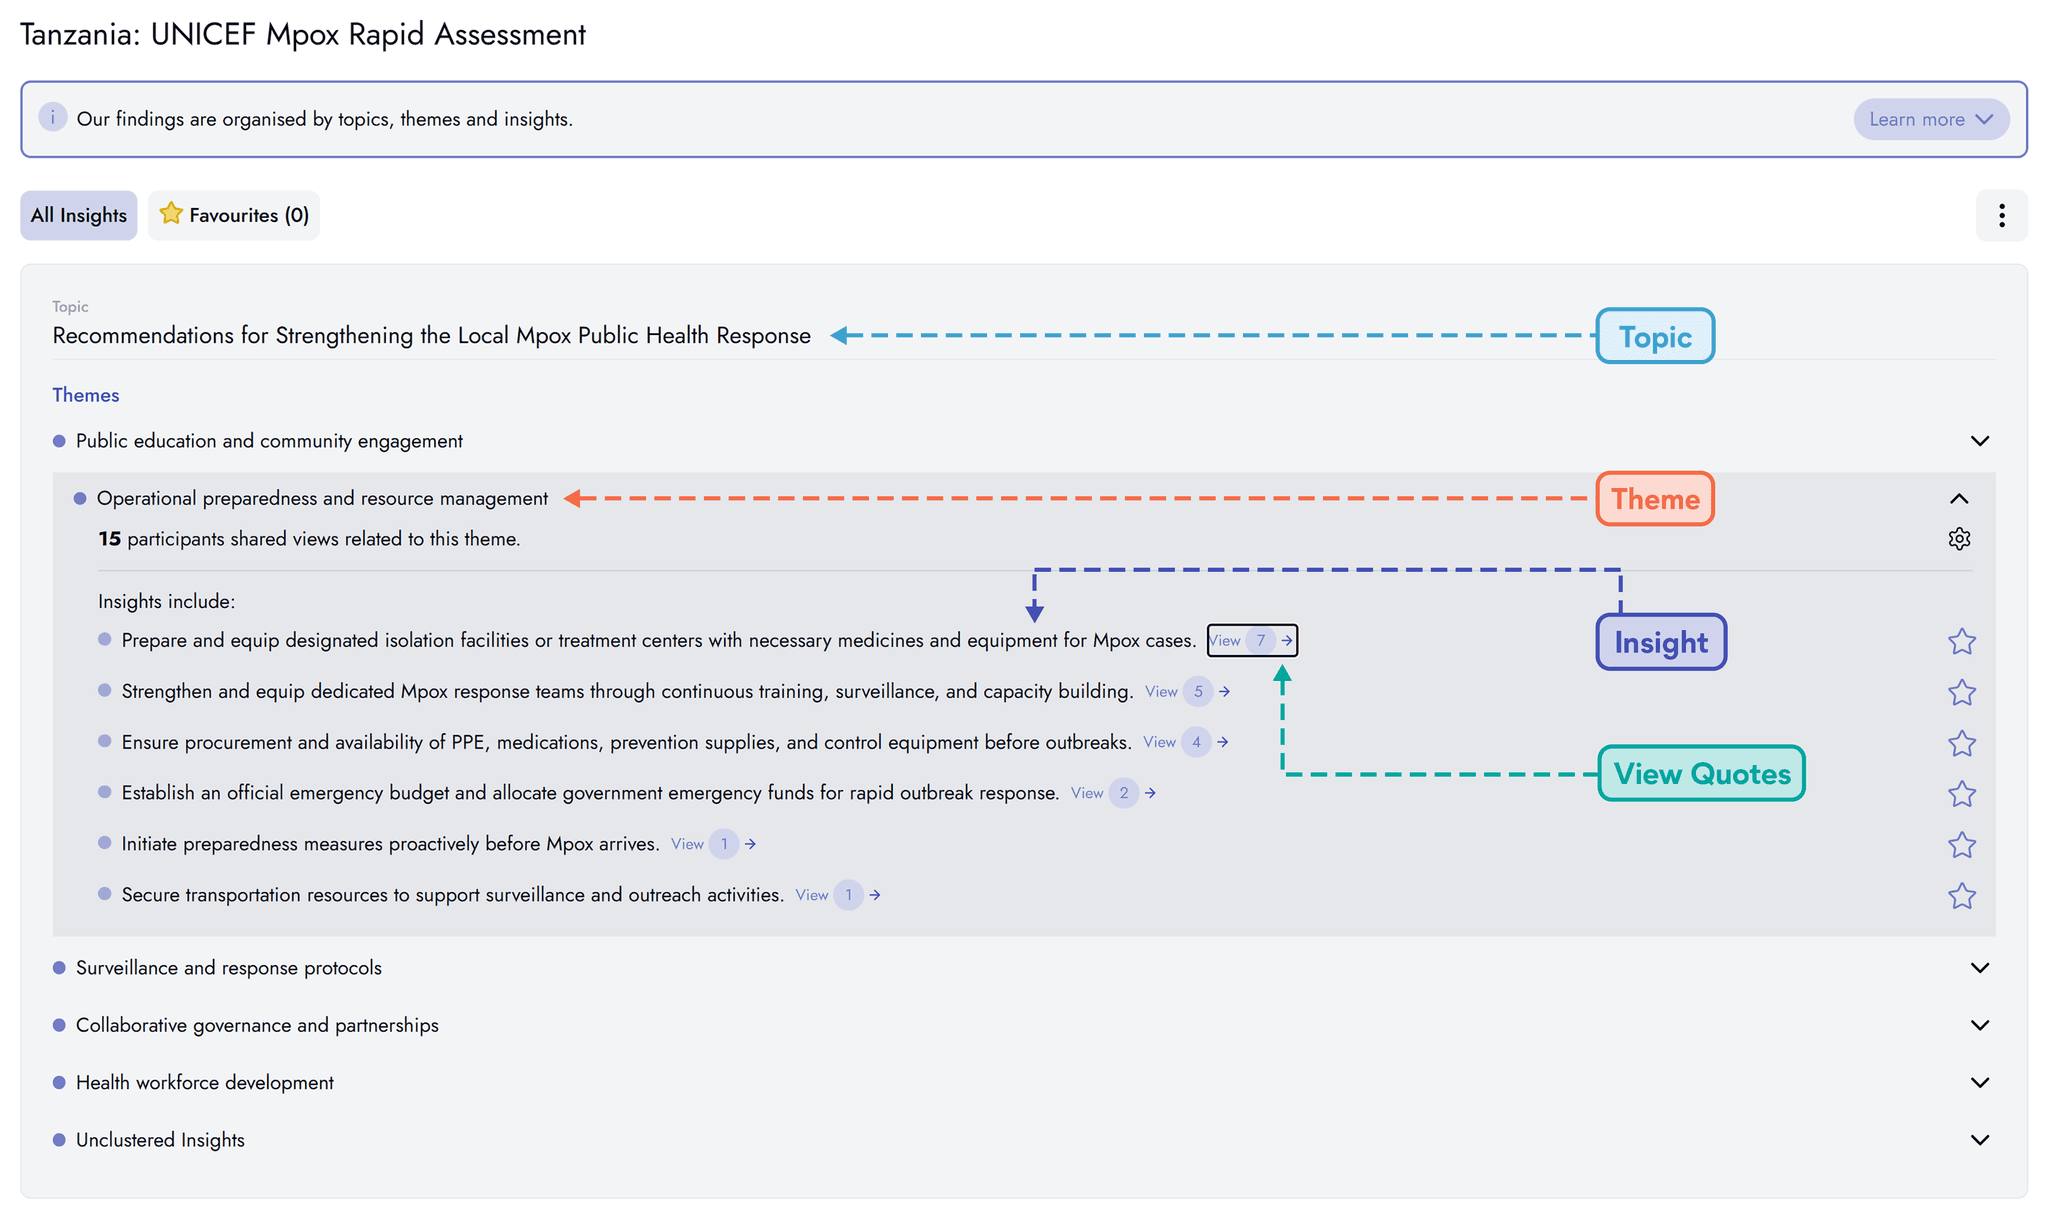Image resolution: width=2048 pixels, height=1213 pixels.
Task: View 2 quotes for emergency budget insight
Action: (x=1114, y=793)
